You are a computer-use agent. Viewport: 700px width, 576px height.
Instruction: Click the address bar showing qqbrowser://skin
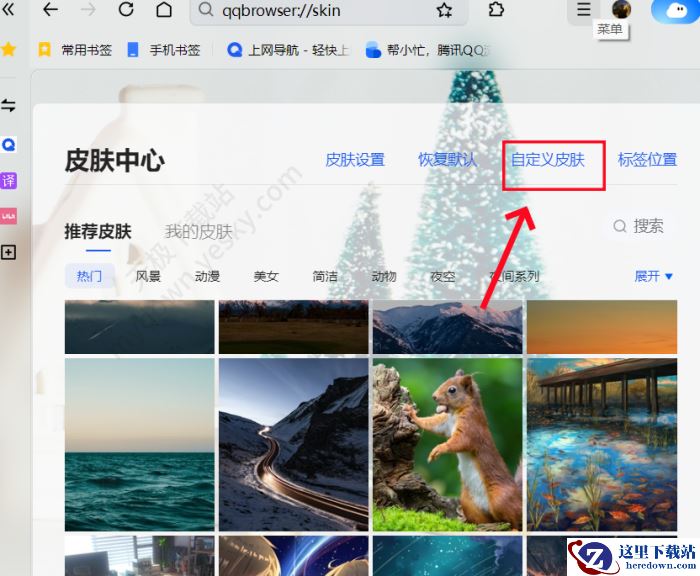coord(329,10)
